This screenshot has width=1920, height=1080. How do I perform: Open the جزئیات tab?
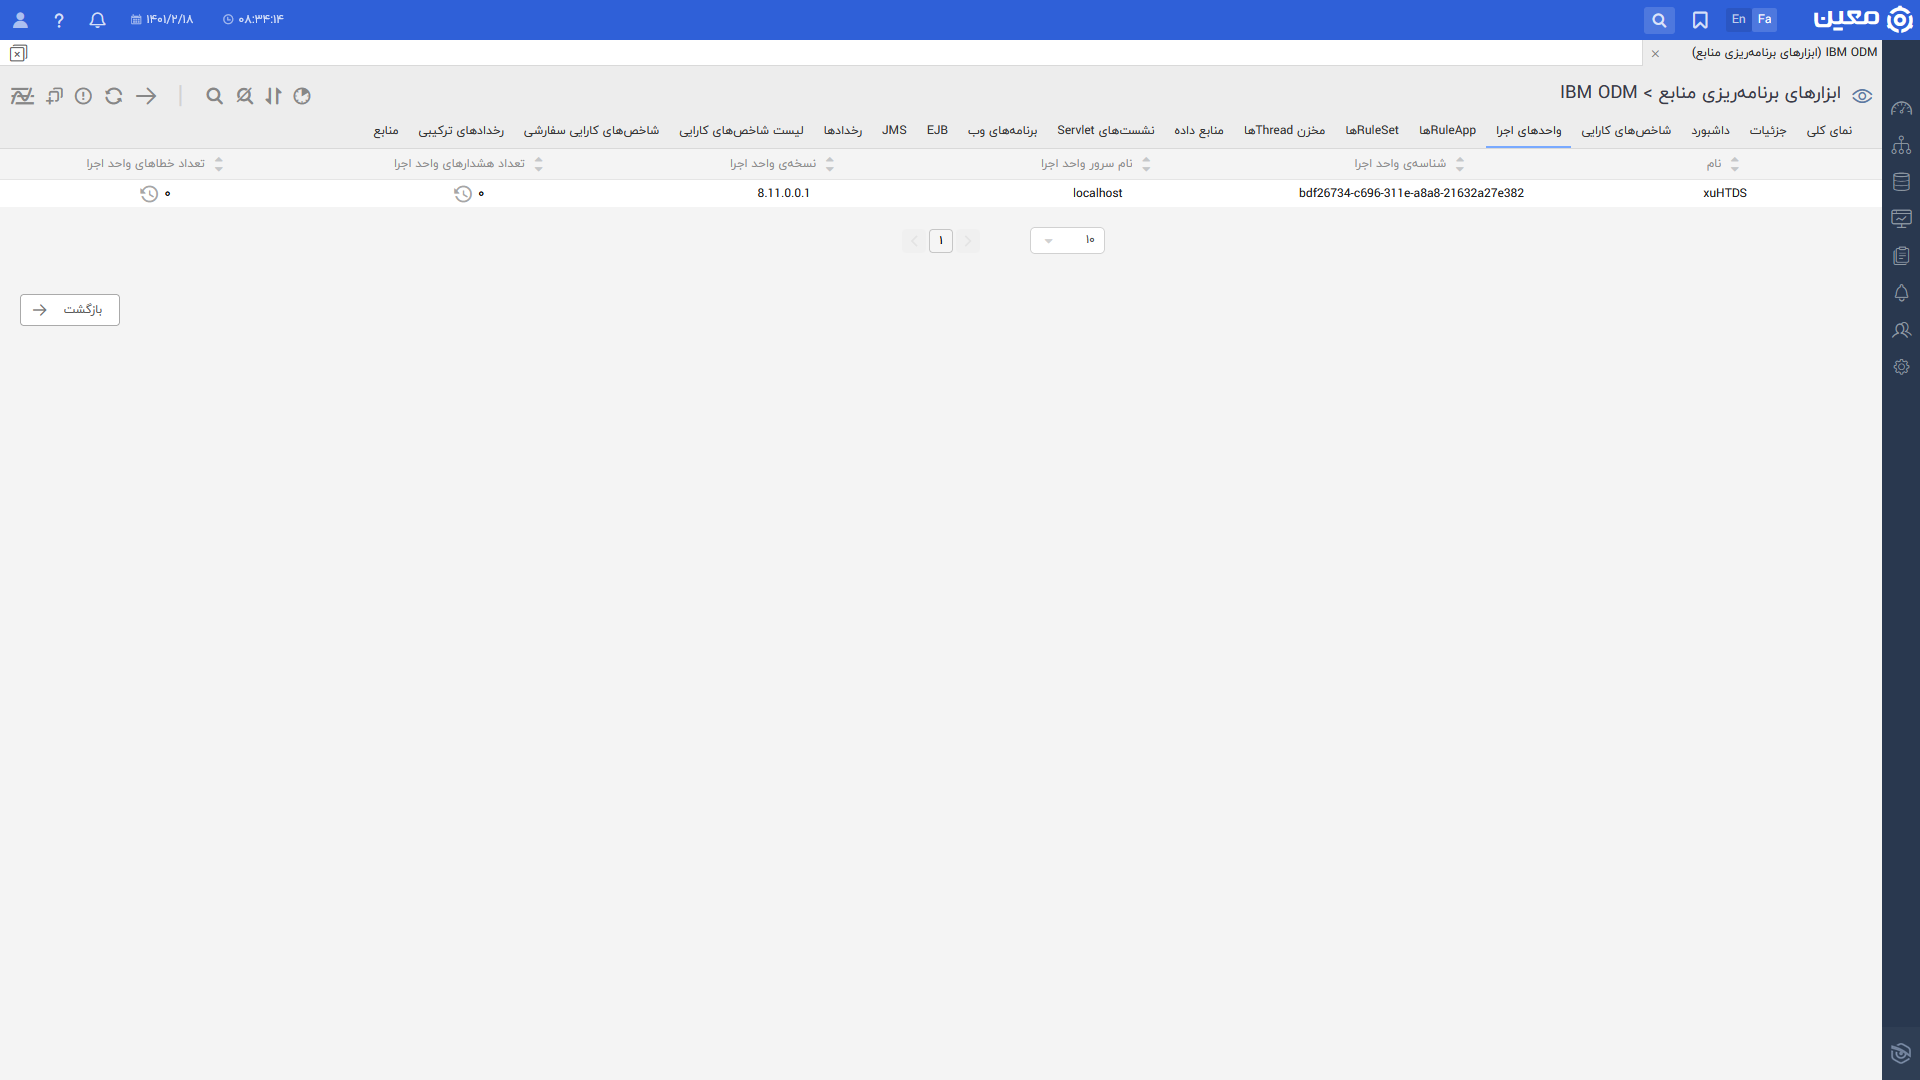pyautogui.click(x=1768, y=131)
